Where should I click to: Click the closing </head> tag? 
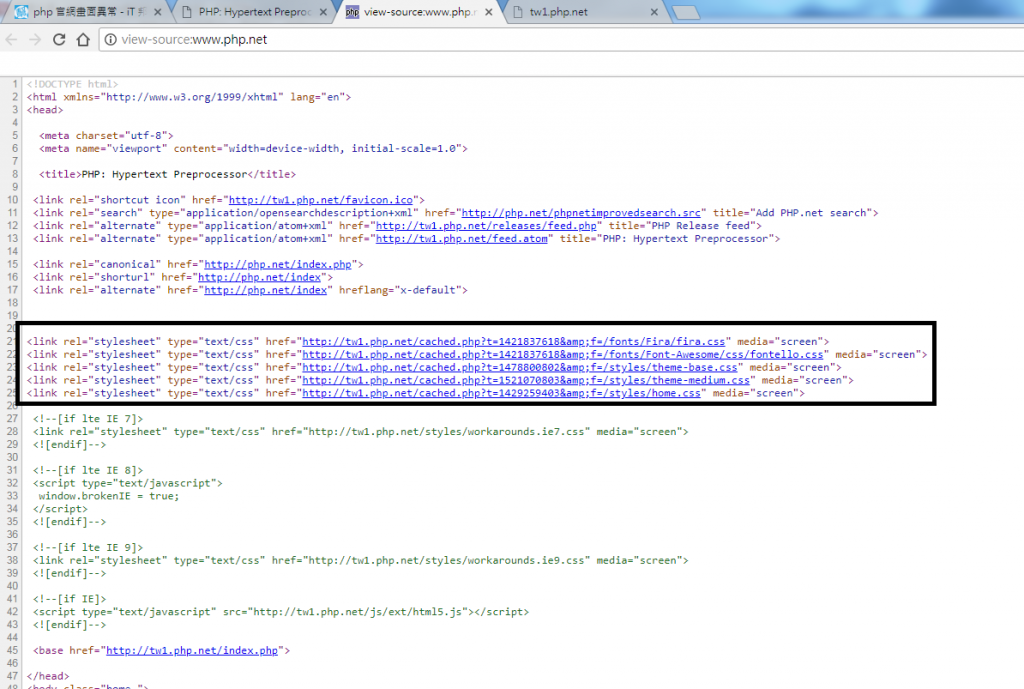[x=48, y=676]
